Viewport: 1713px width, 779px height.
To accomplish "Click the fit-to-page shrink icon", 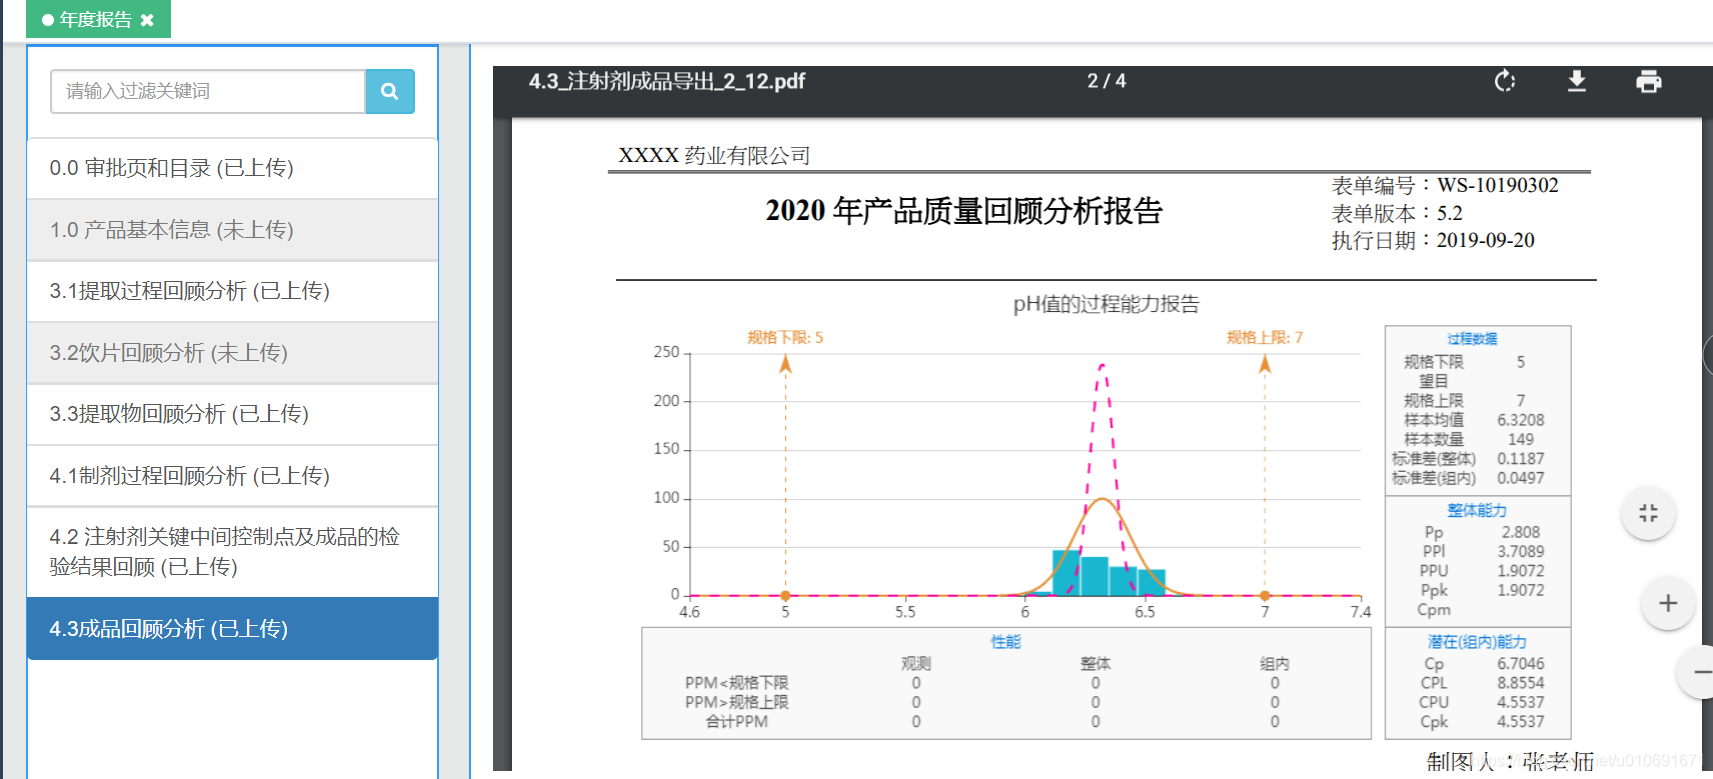I will tap(1648, 513).
